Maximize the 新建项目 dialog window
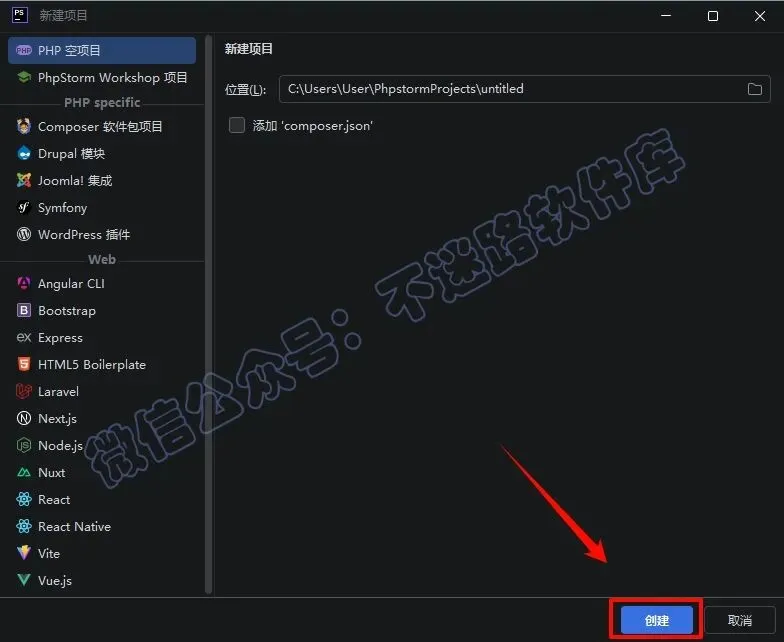Screen dimensions: 784x642 (713, 16)
